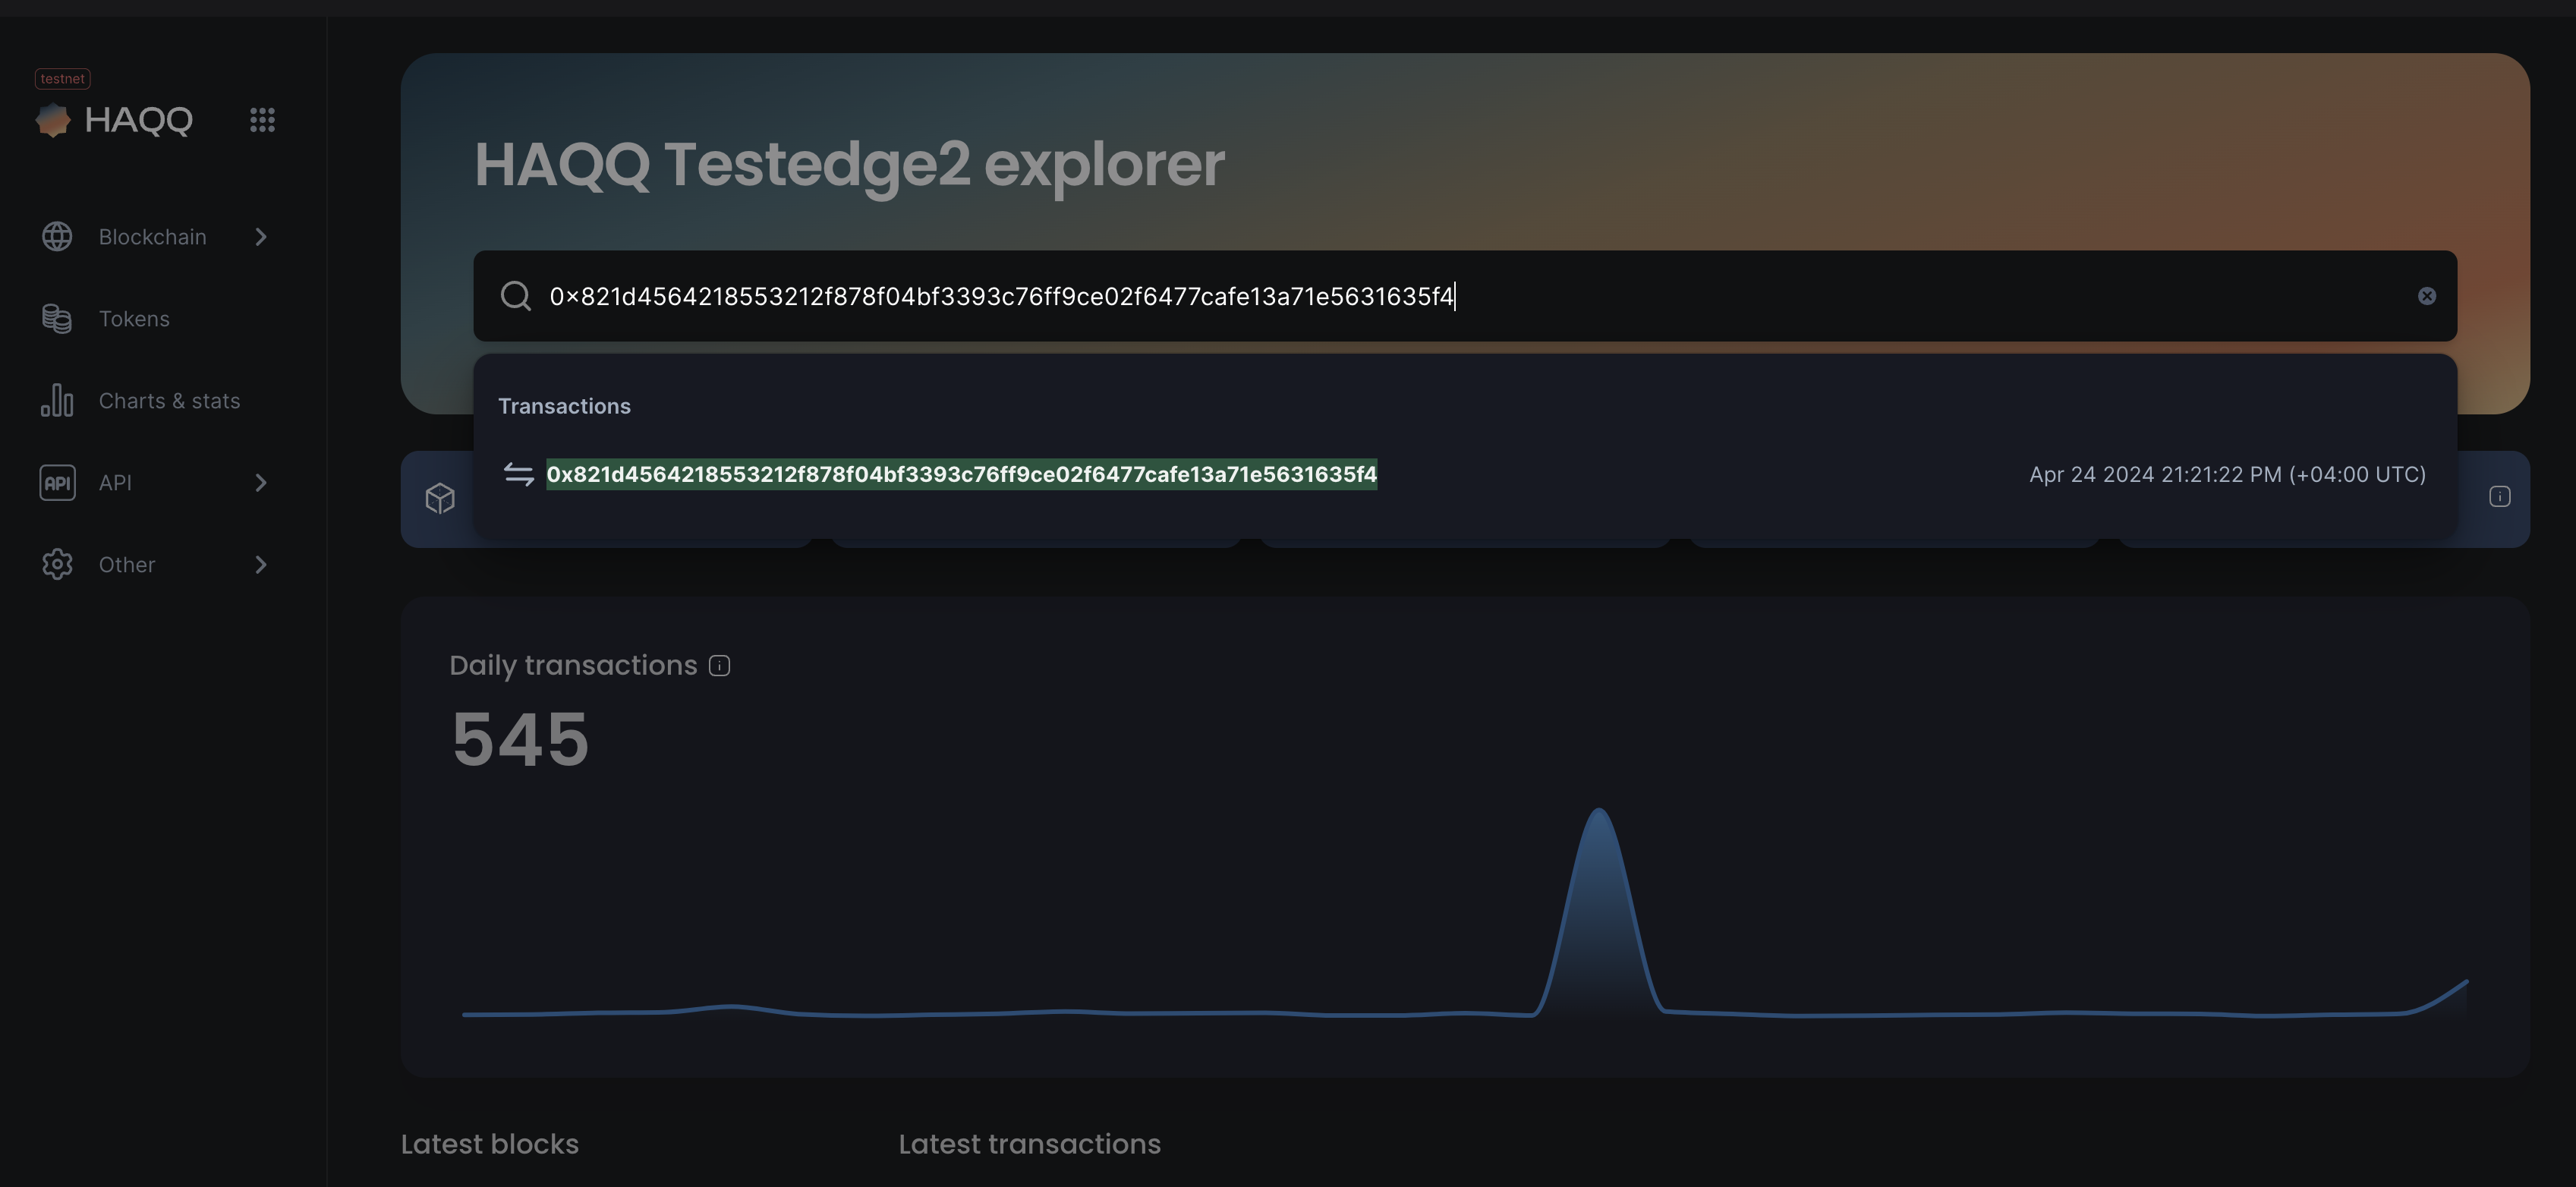The width and height of the screenshot is (2576, 1187).
Task: Expand the Blockchain menu chevron
Action: point(261,237)
